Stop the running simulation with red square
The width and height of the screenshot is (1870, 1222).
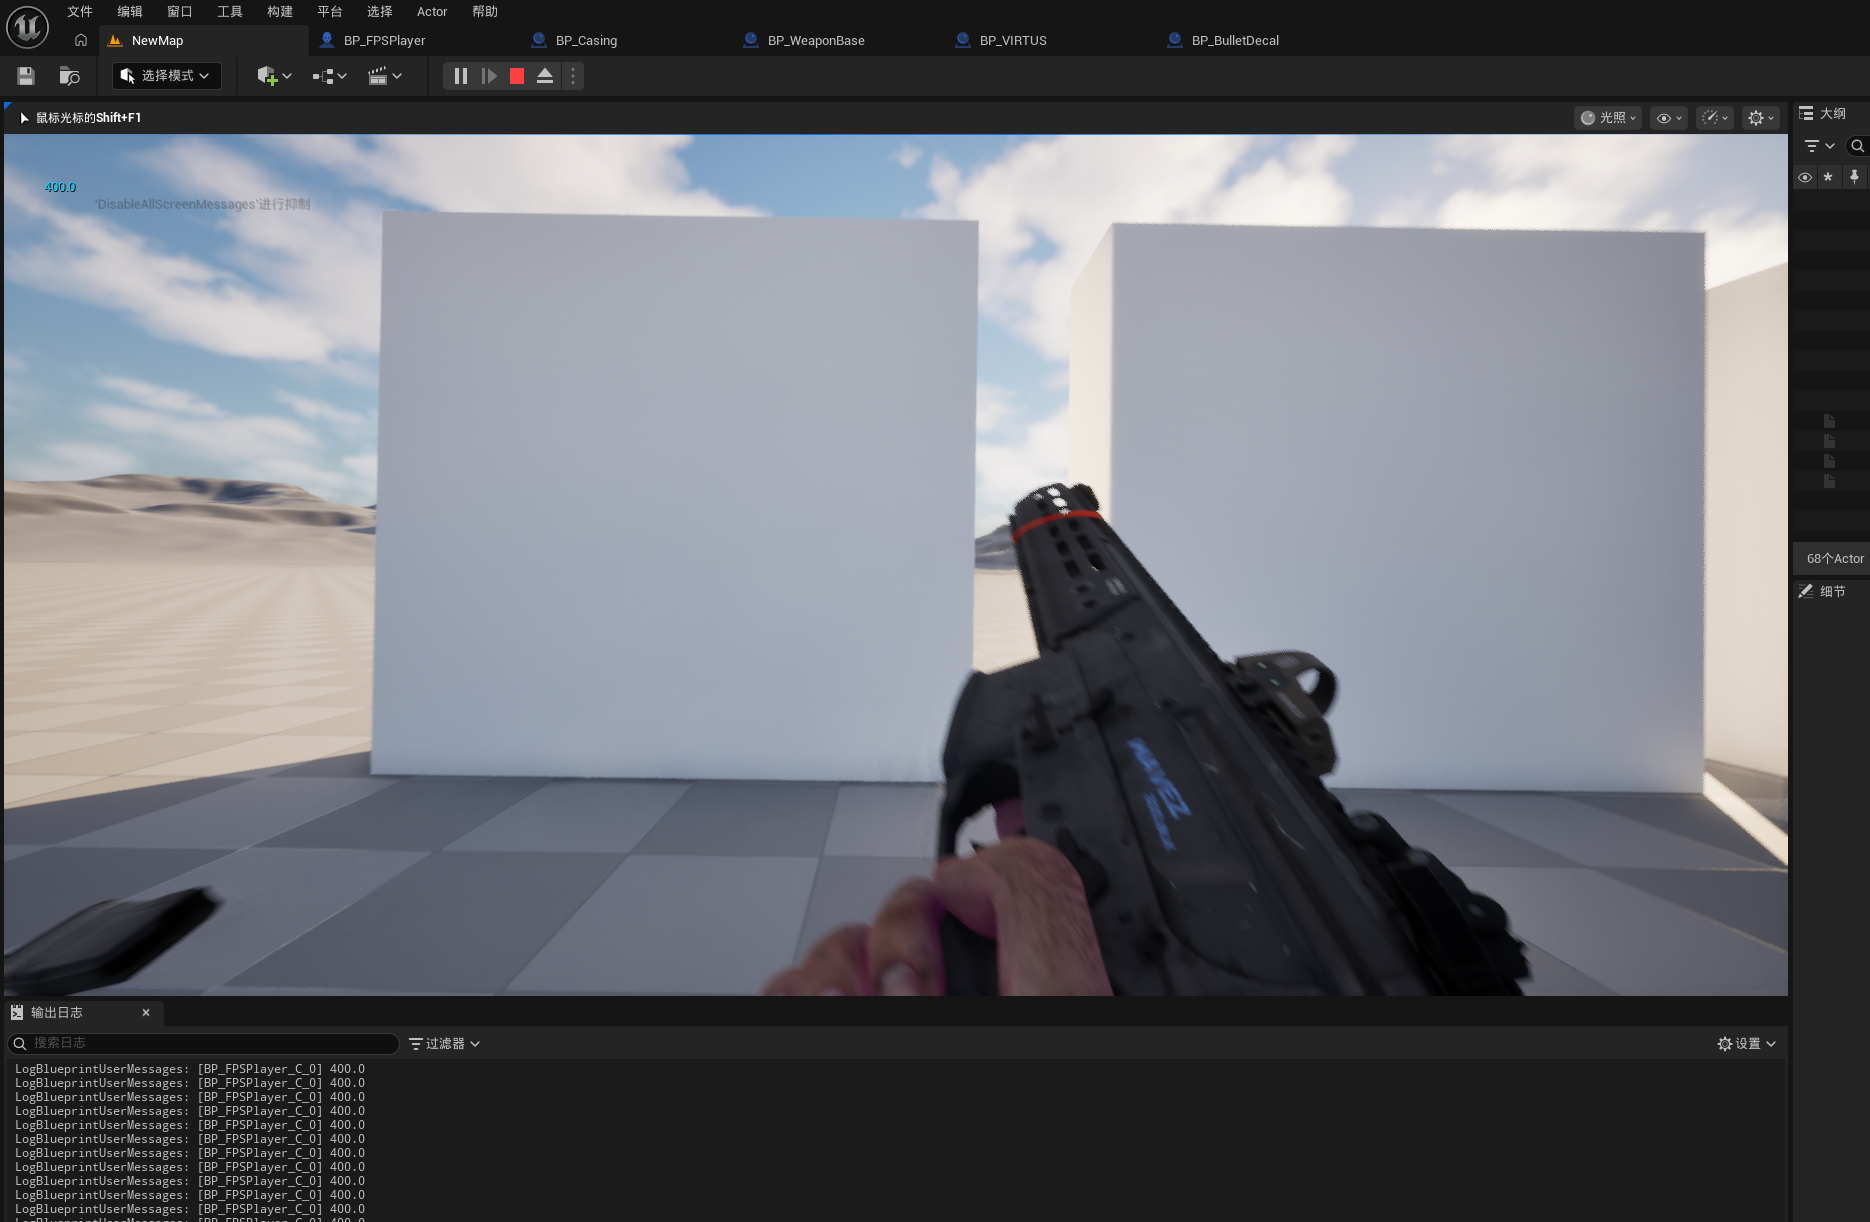517,76
